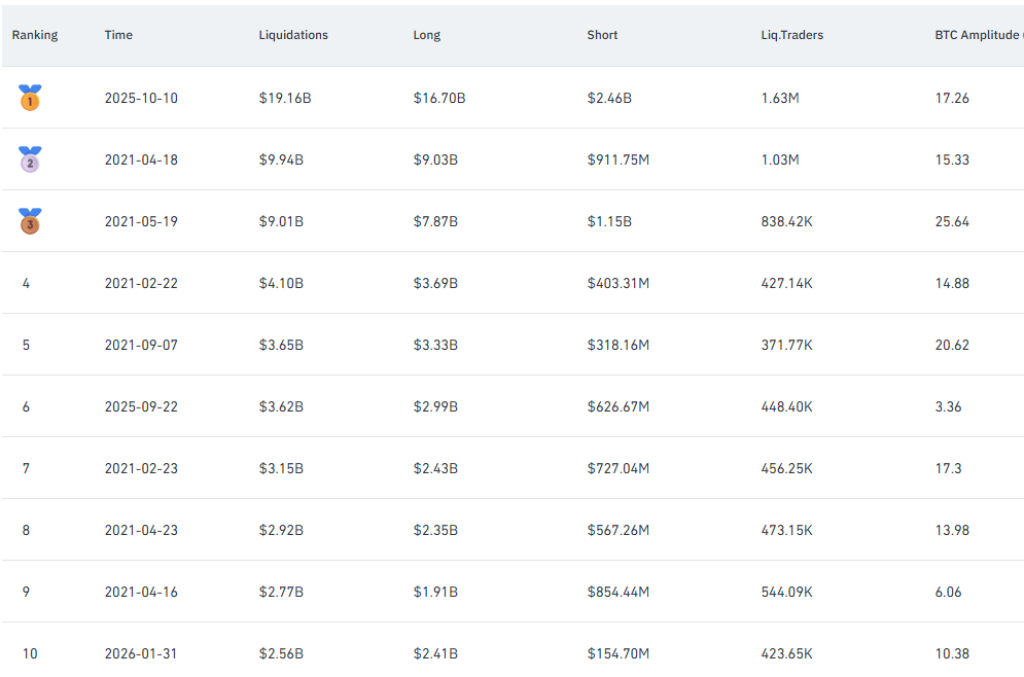Screen dimensions: 1024x677
Task: Sort by the Ranking column header
Action: pos(35,35)
